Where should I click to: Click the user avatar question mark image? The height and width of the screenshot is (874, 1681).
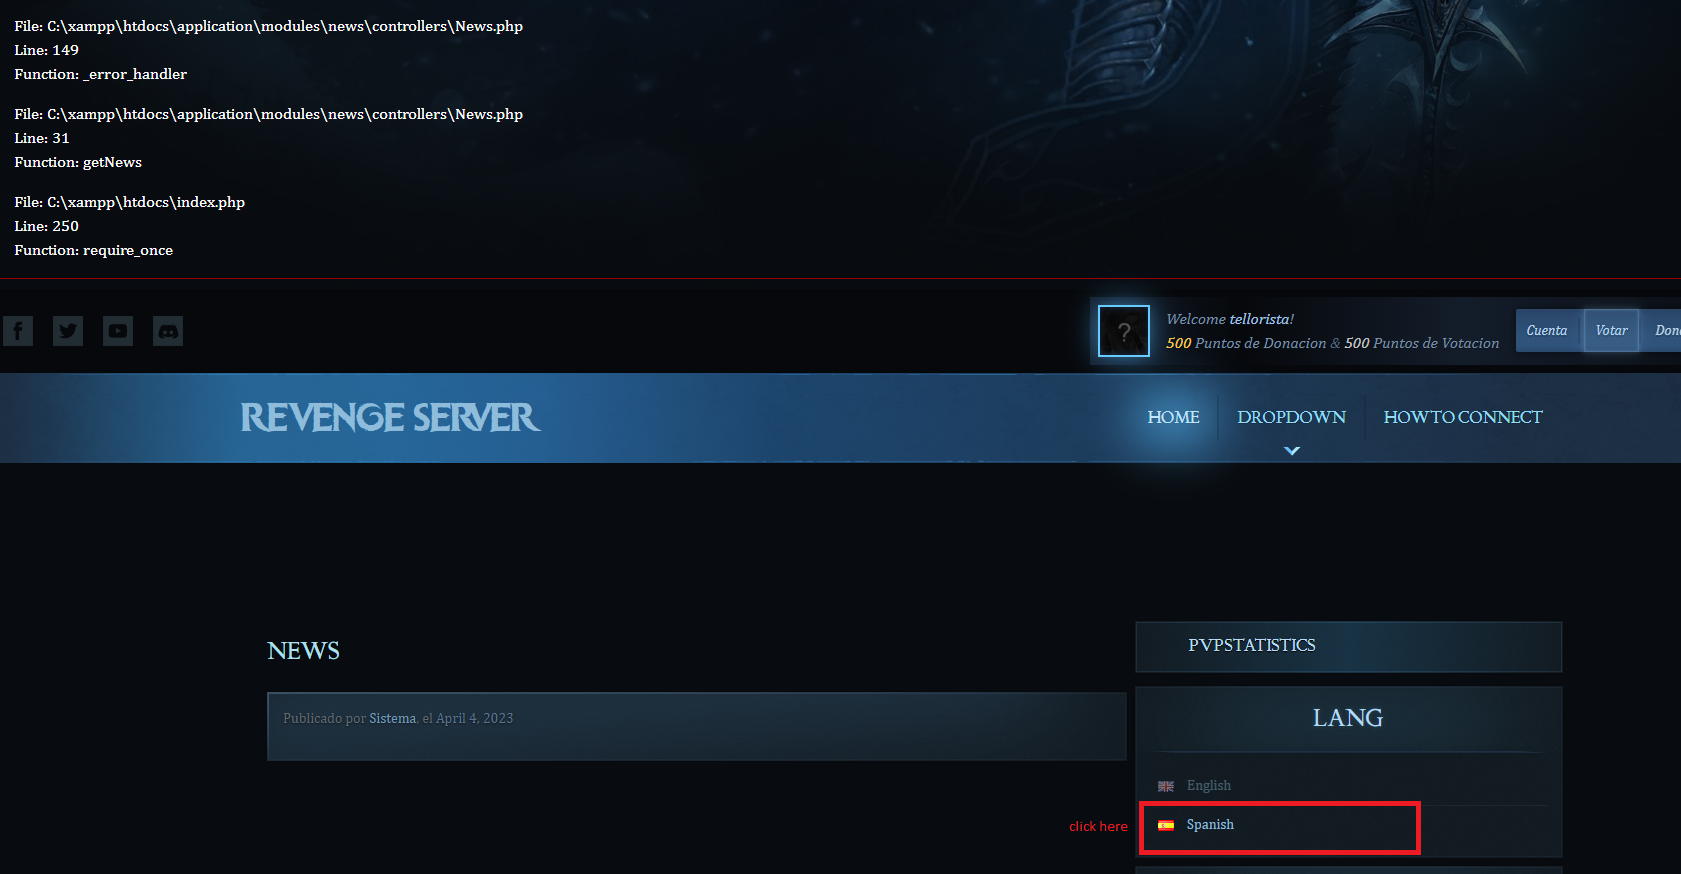pyautogui.click(x=1124, y=331)
